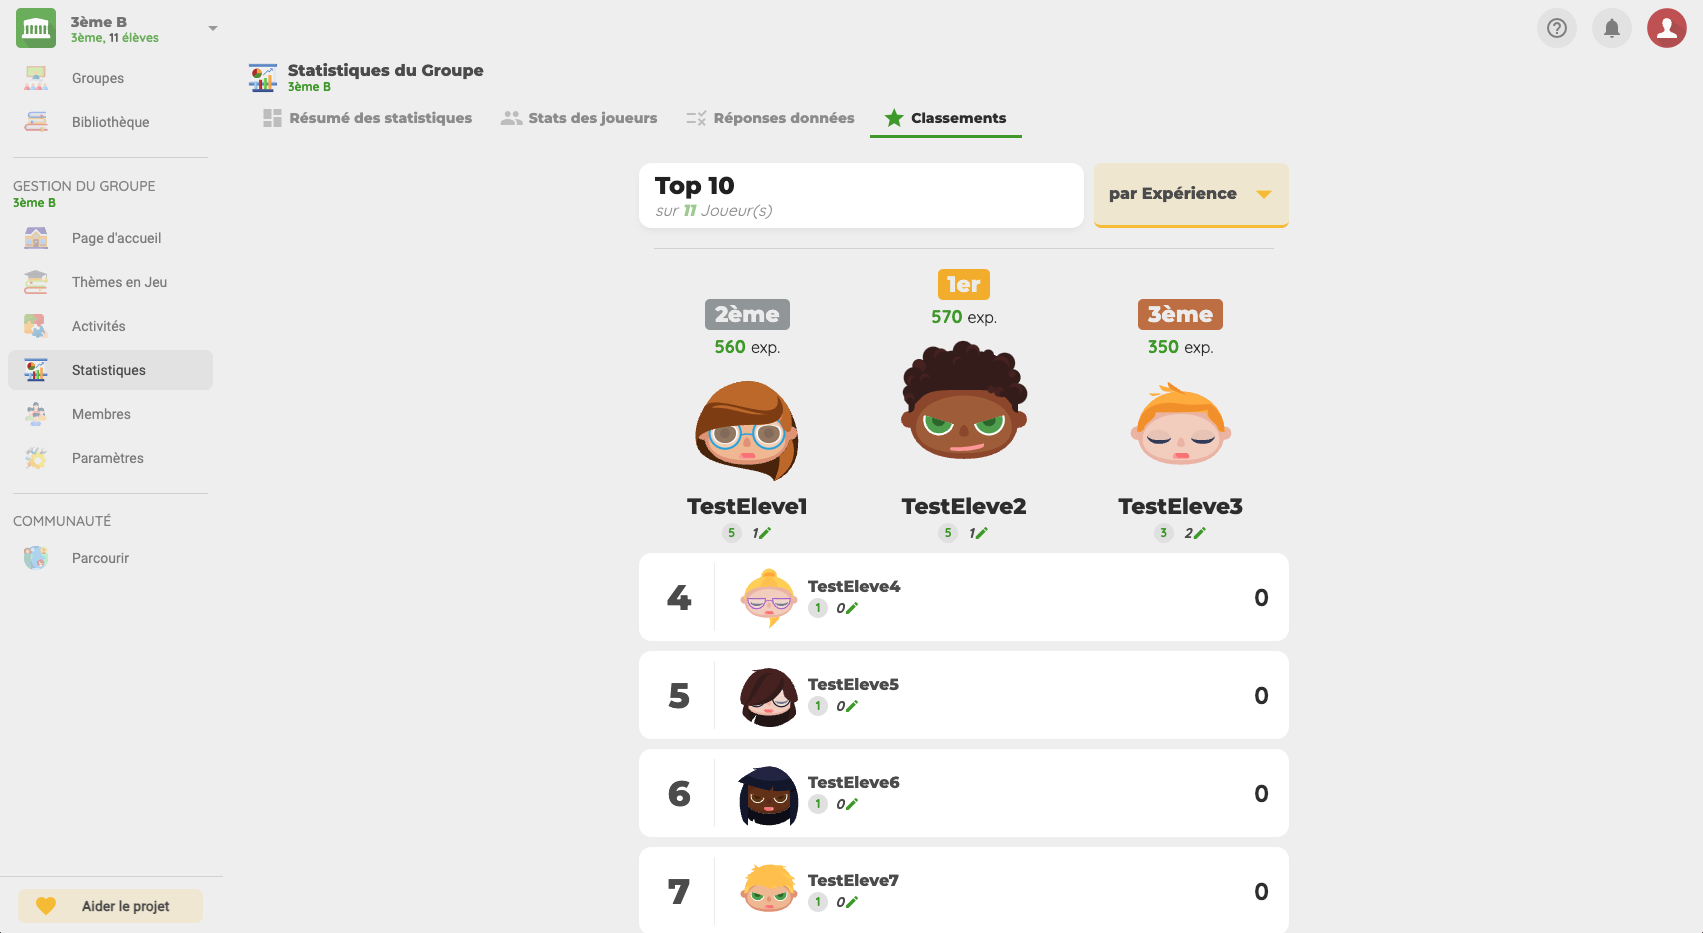Open Bibliothèque in the sidebar
This screenshot has width=1703, height=933.
tap(110, 122)
